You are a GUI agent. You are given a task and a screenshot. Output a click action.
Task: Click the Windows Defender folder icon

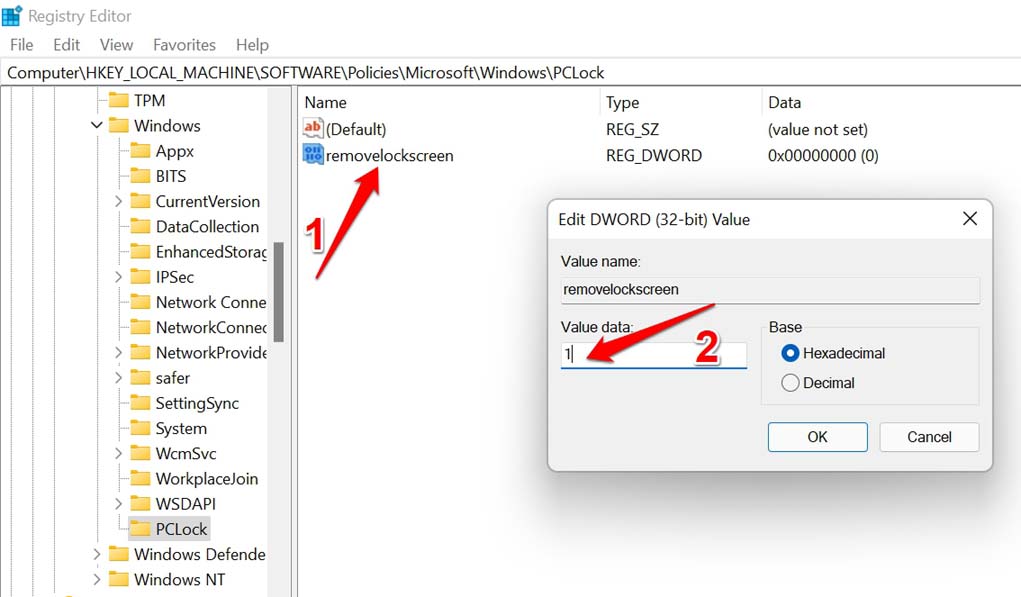tap(119, 554)
